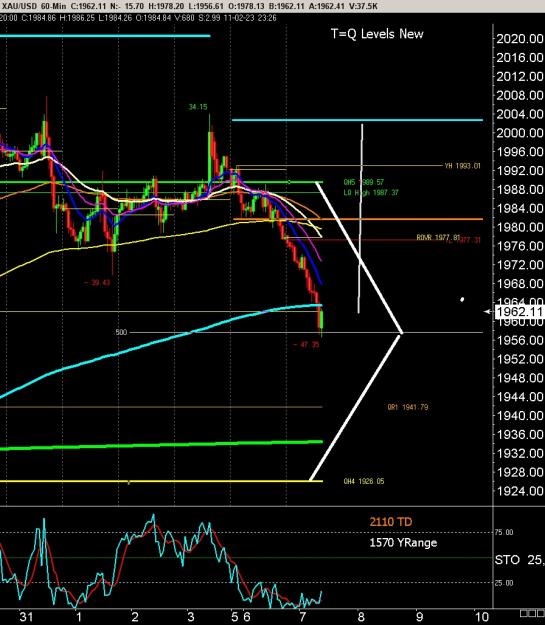This screenshot has height=625, width=545.
Task: Click the 75.00 stochastic level label
Action: pyautogui.click(x=504, y=532)
